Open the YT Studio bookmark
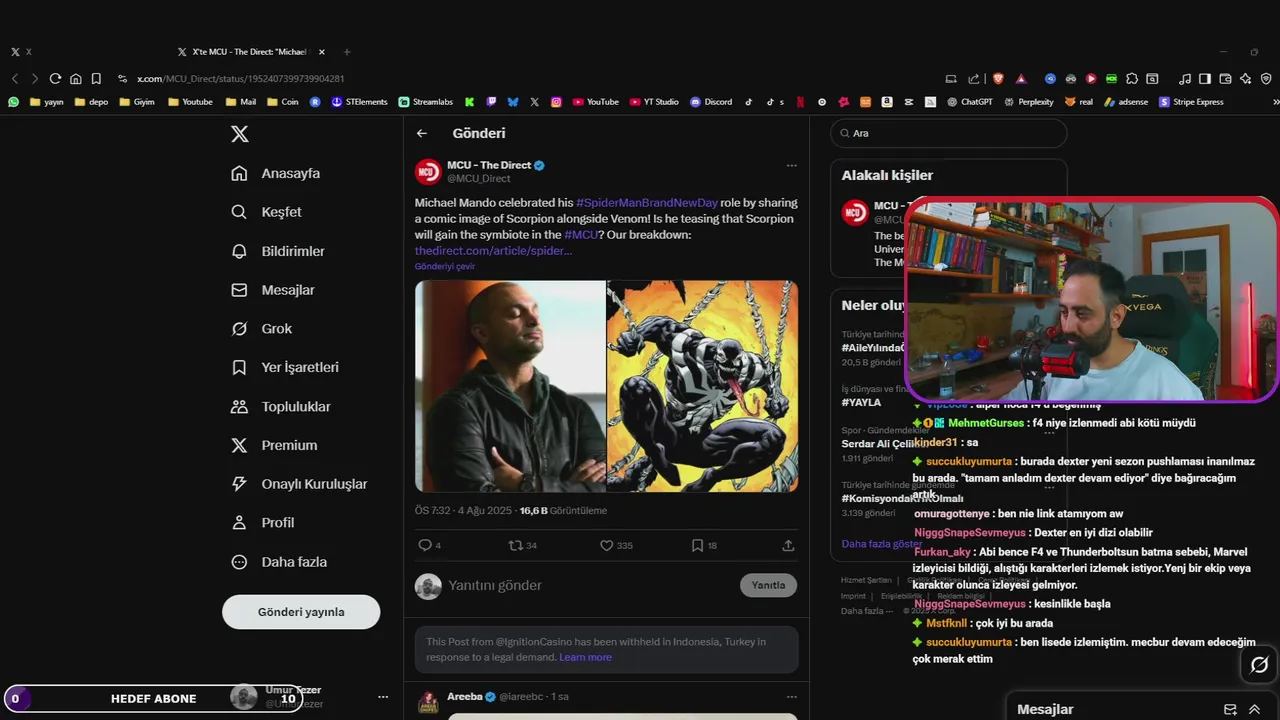Screen dimensions: 1280x720 [654, 102]
